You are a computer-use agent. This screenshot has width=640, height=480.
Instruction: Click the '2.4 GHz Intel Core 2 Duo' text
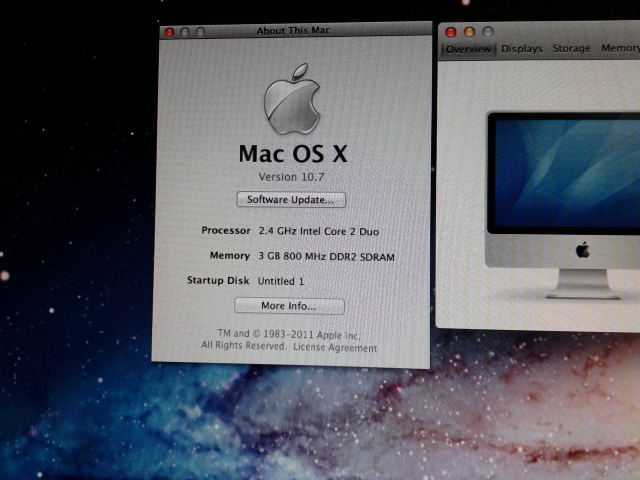click(x=319, y=231)
